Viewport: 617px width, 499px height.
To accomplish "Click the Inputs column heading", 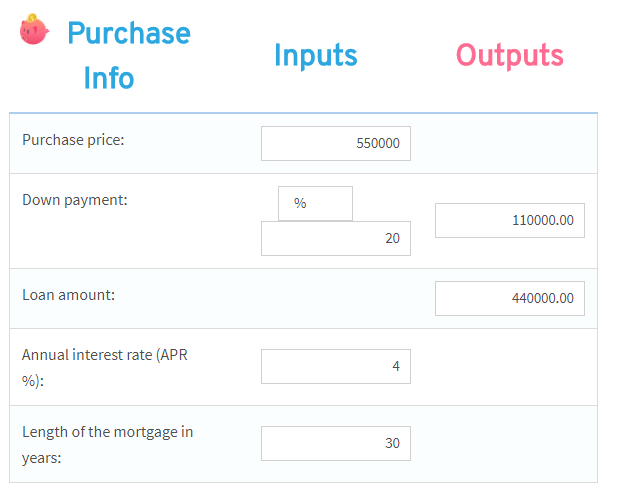I will click(x=316, y=55).
